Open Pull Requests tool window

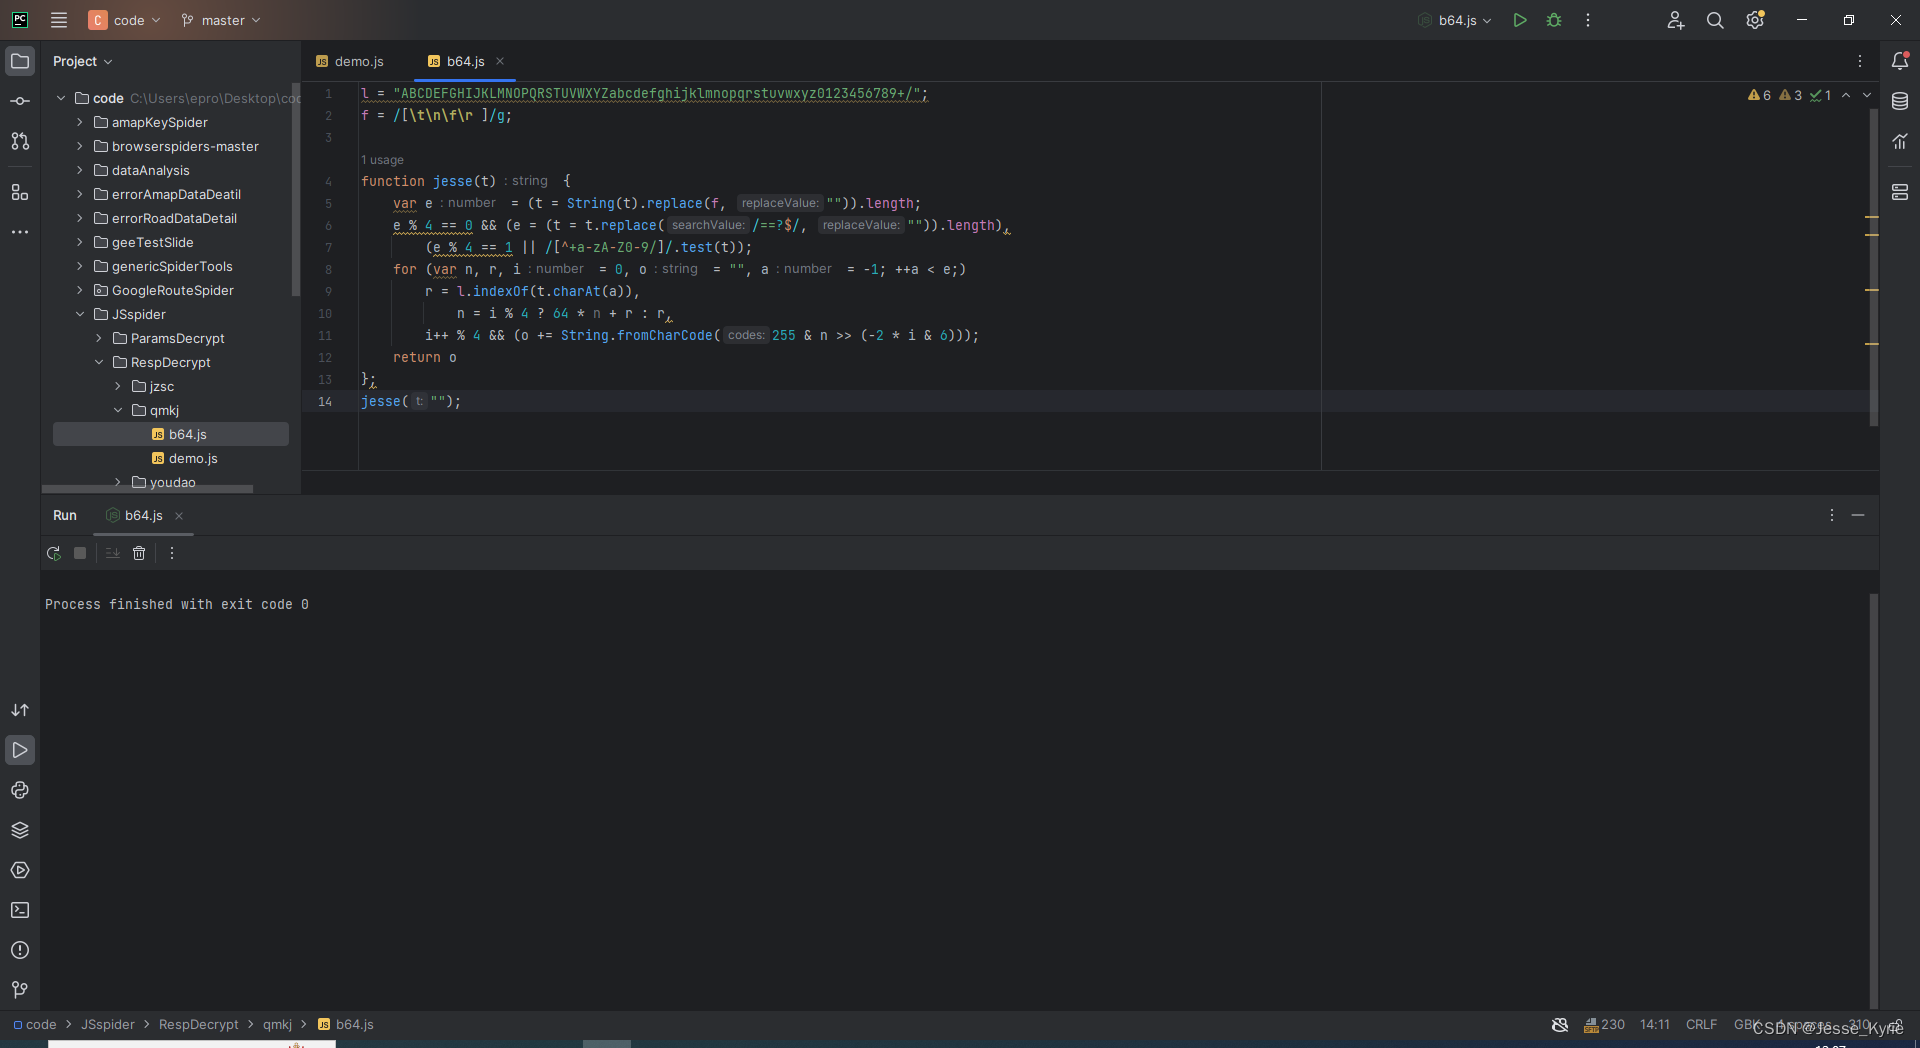[x=20, y=141]
